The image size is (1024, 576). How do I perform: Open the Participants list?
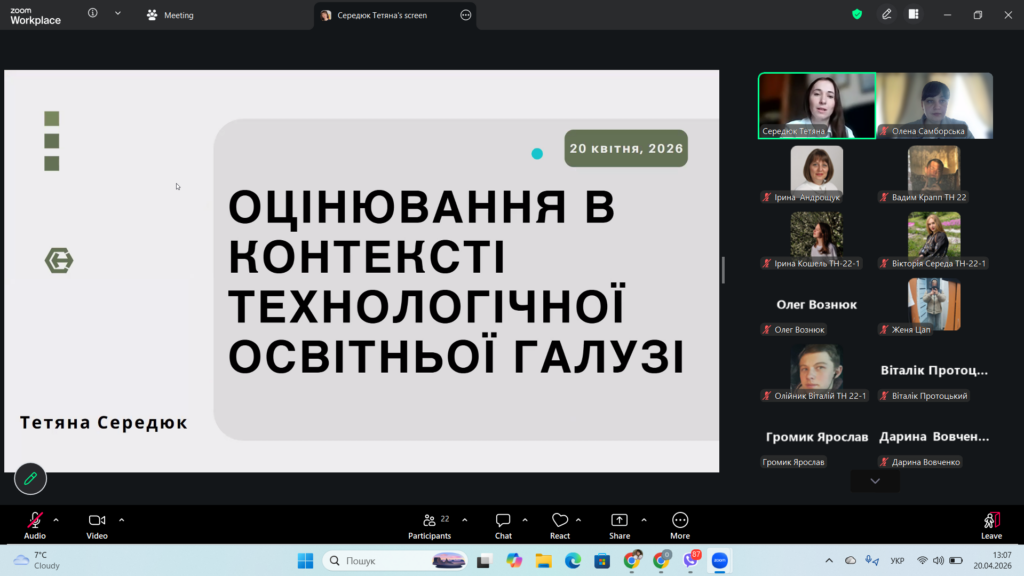(x=430, y=524)
